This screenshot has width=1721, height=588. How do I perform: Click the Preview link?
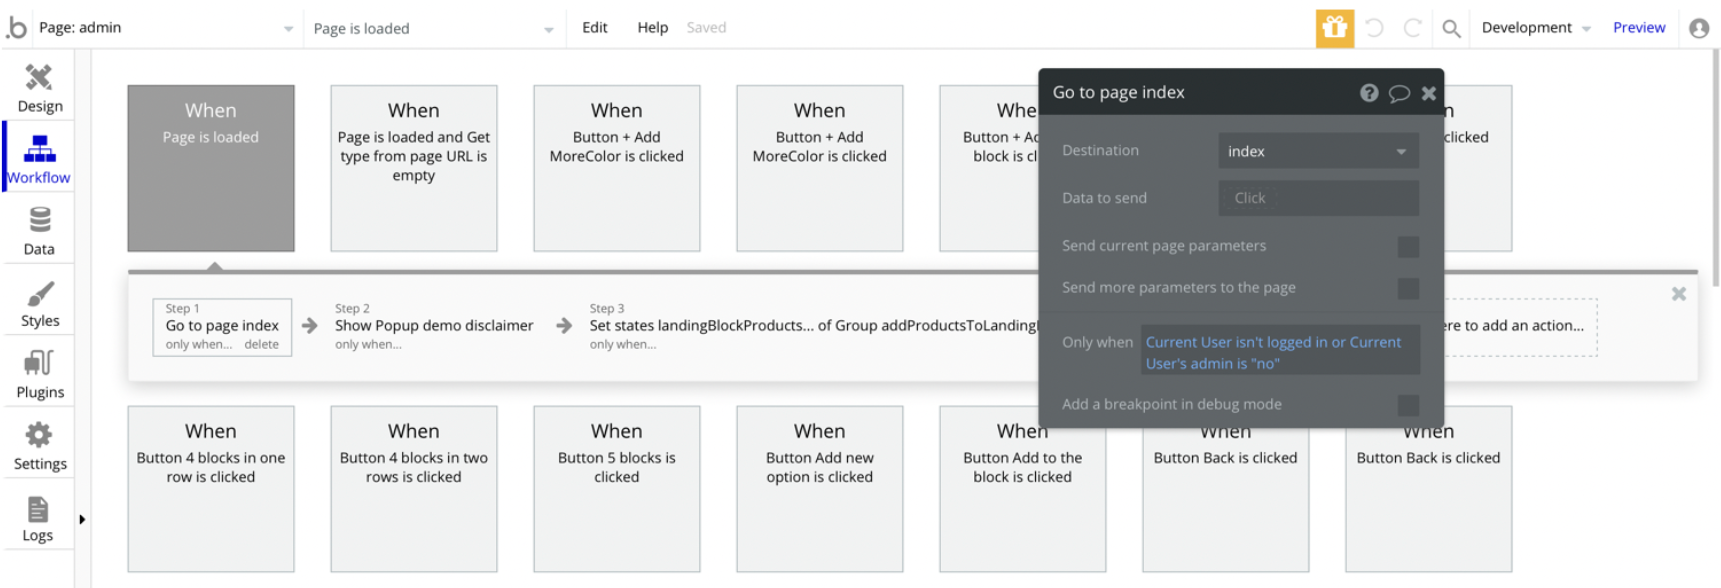pos(1638,28)
